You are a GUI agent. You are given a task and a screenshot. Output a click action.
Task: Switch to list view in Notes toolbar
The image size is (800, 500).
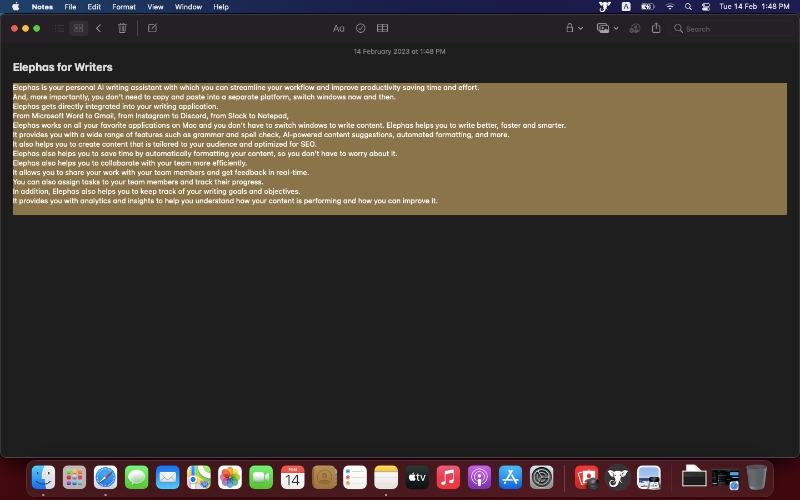pyautogui.click(x=59, y=29)
